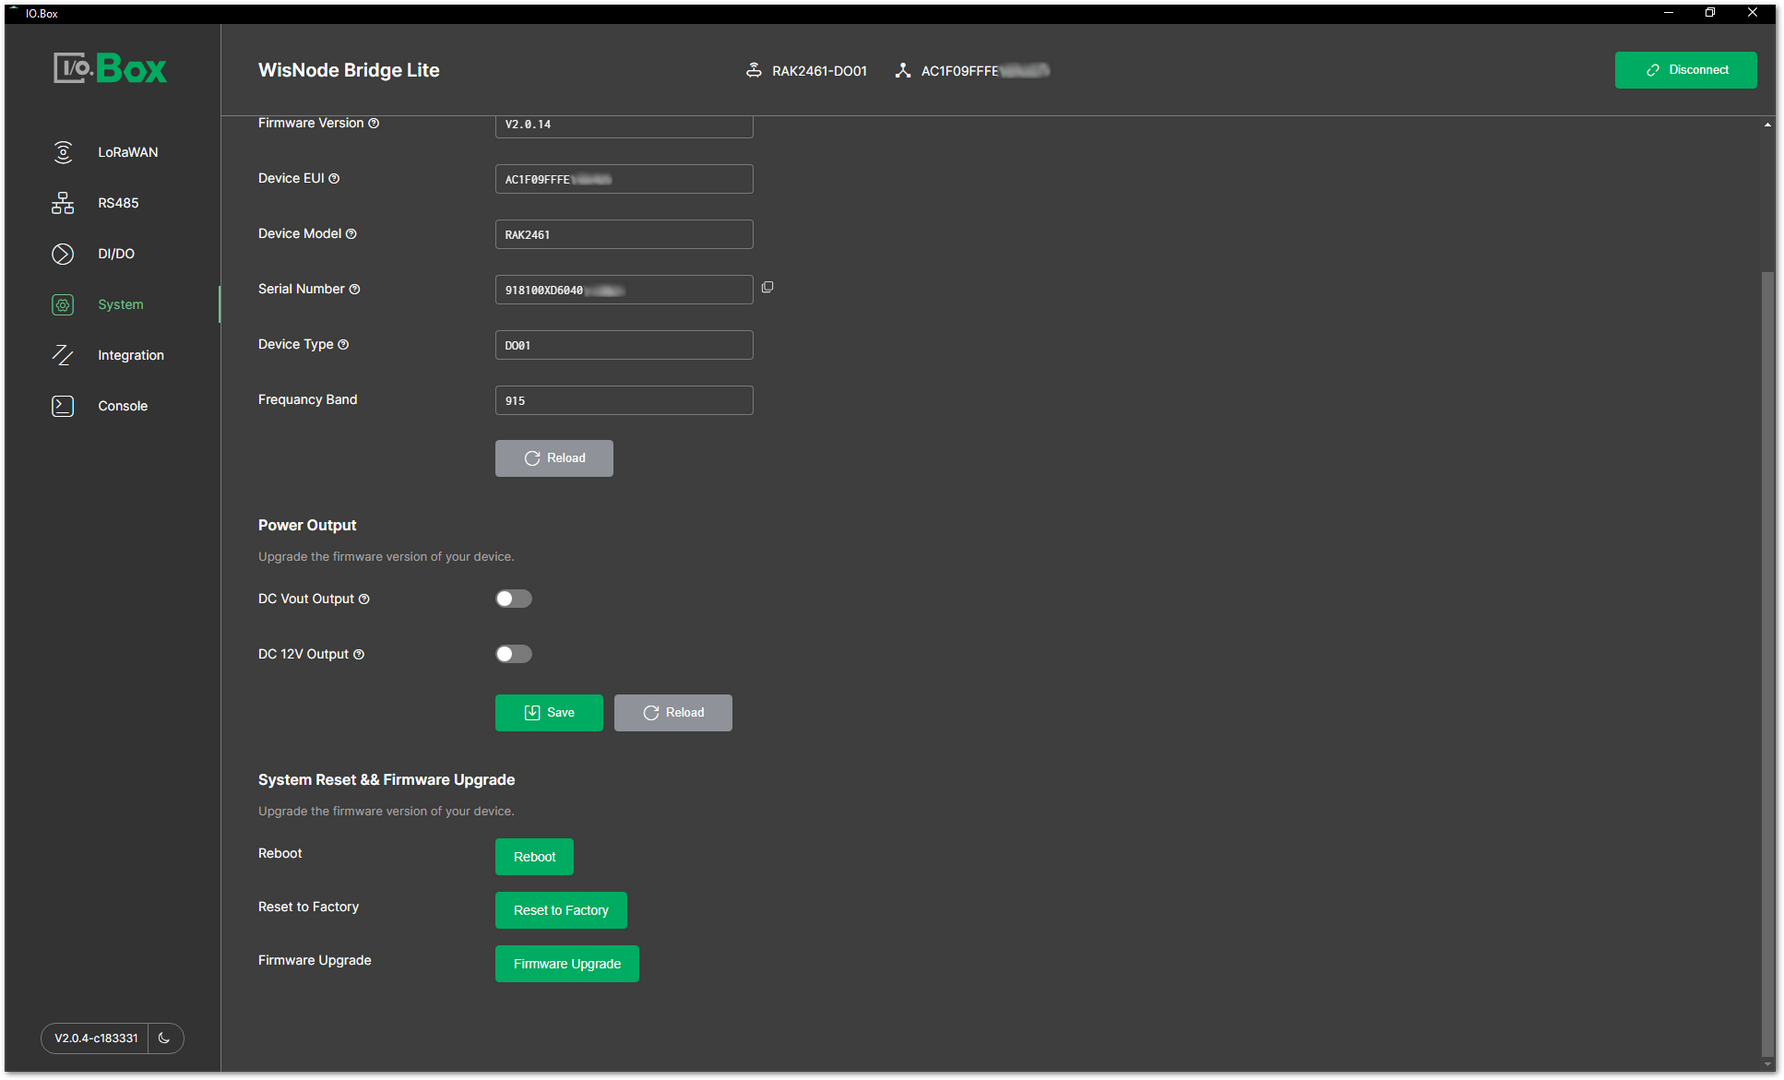Screen dimensions: 1784x1080
Task: Click the Device EUI field
Action: click(x=624, y=179)
